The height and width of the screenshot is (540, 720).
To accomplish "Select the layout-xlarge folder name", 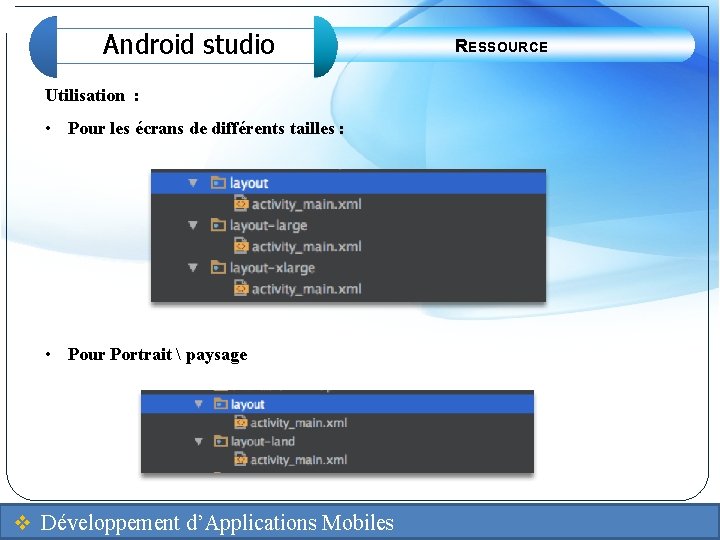I will pyautogui.click(x=272, y=268).
